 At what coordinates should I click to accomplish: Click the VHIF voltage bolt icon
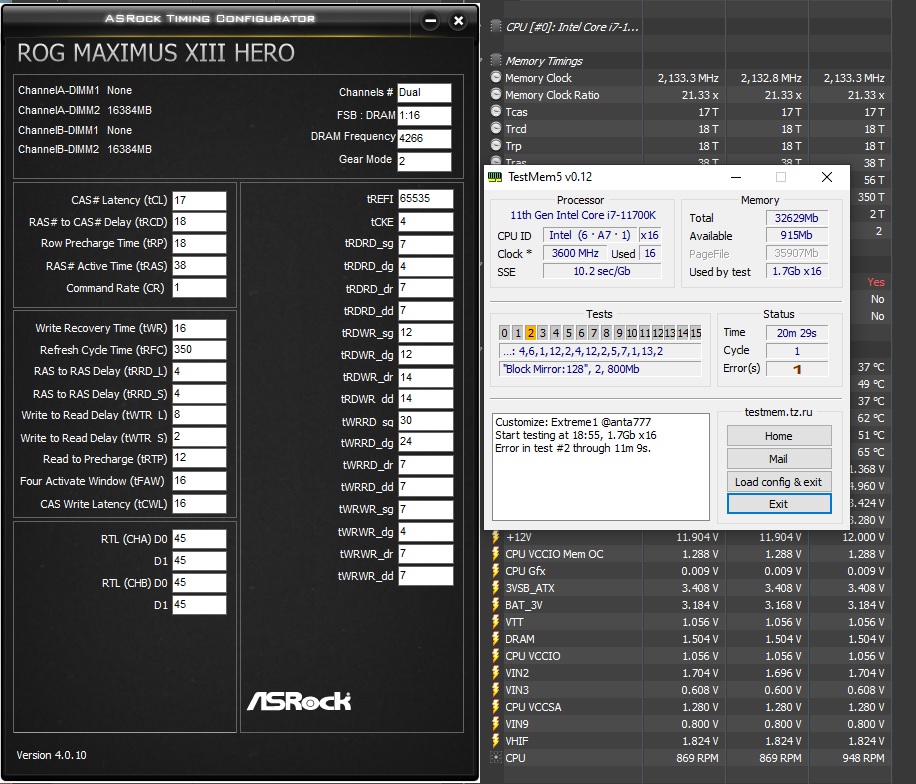point(496,740)
